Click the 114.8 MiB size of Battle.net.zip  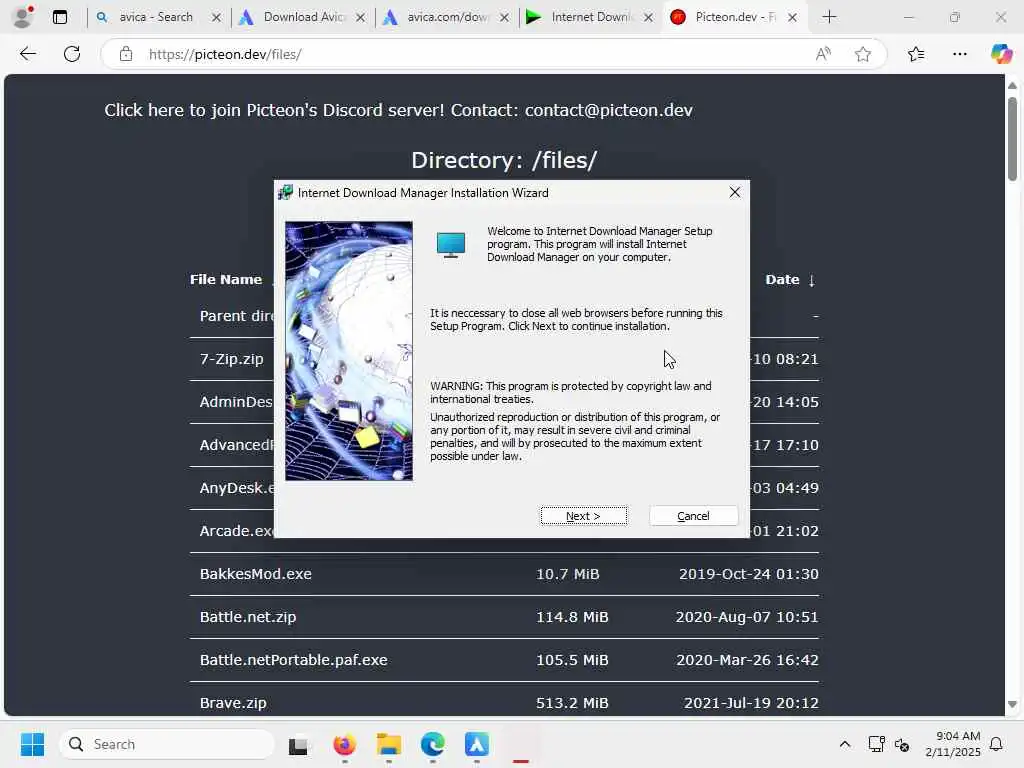(572, 617)
